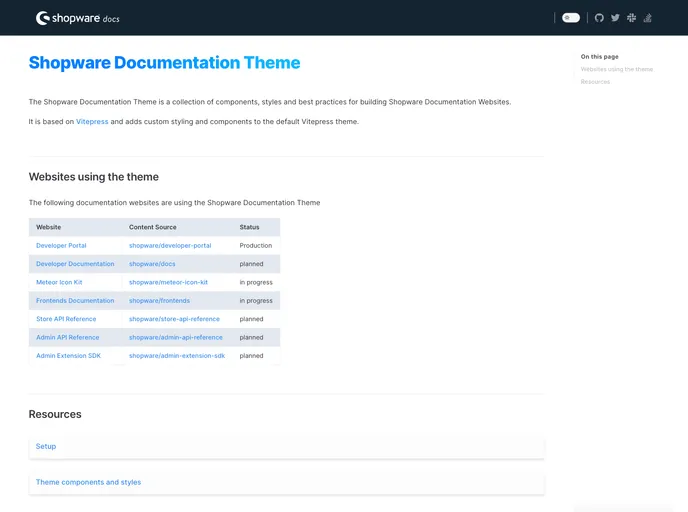Open the Admin Extension SDK link
Viewport: 688px width, 512px height.
coord(68,356)
